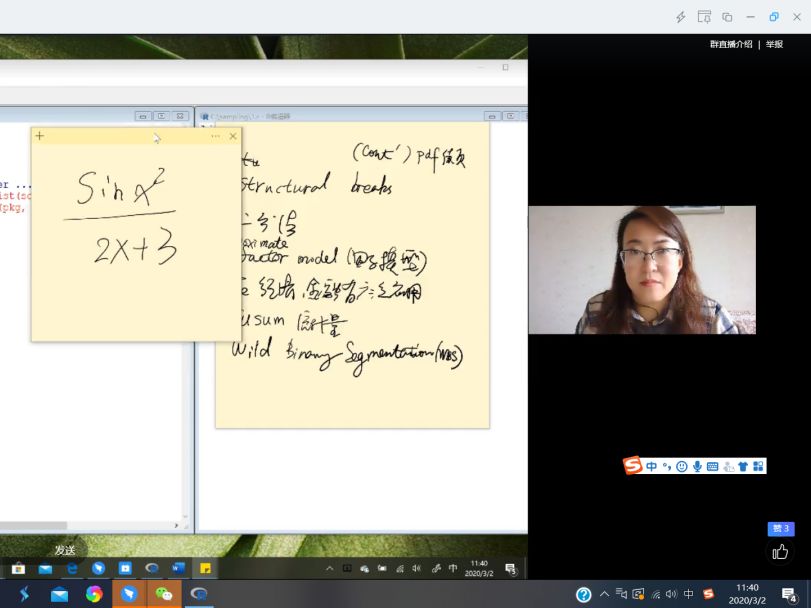Toggle the taskbar IME 中 language indicator

689,594
